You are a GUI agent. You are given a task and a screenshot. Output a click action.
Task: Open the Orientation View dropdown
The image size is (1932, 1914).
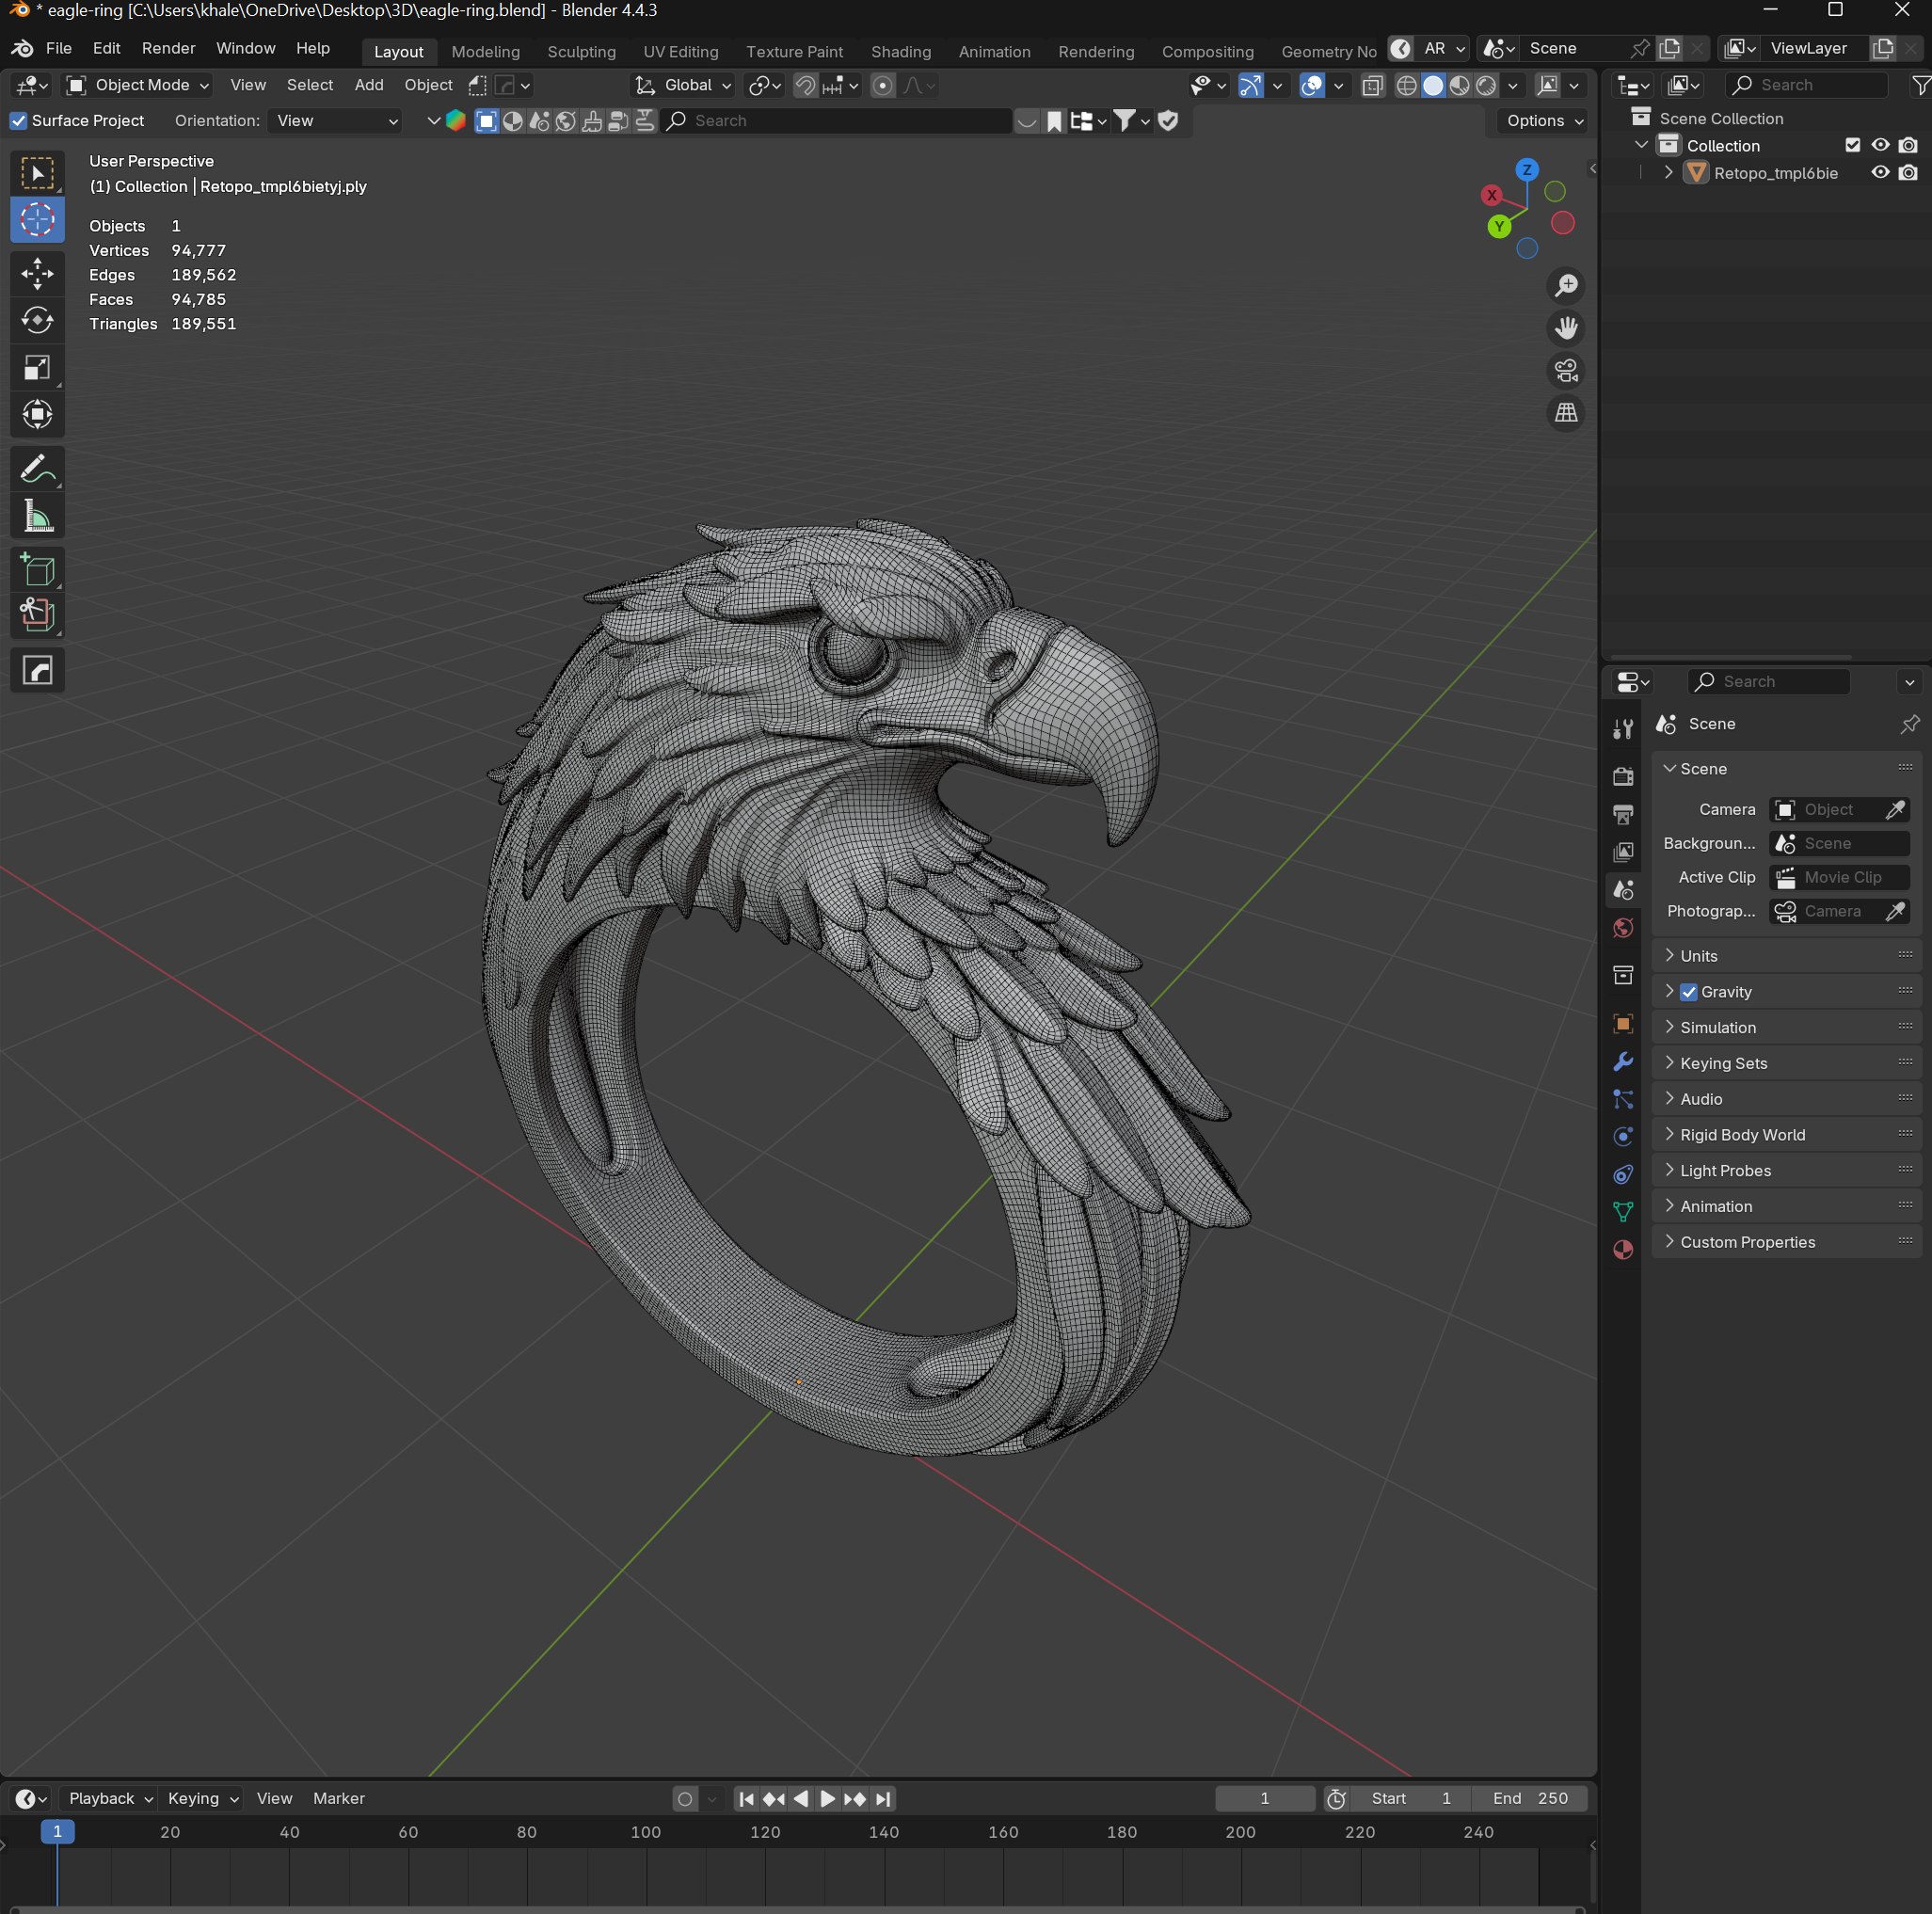click(x=336, y=121)
